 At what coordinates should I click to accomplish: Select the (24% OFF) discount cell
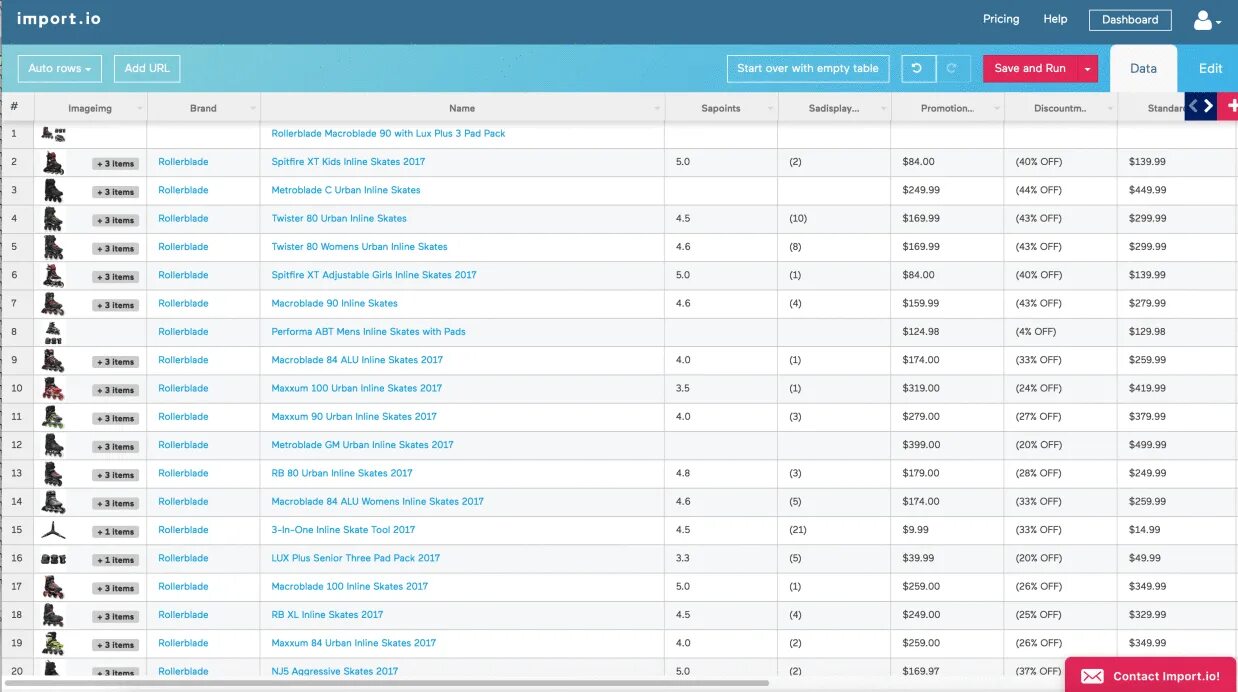click(x=1061, y=388)
